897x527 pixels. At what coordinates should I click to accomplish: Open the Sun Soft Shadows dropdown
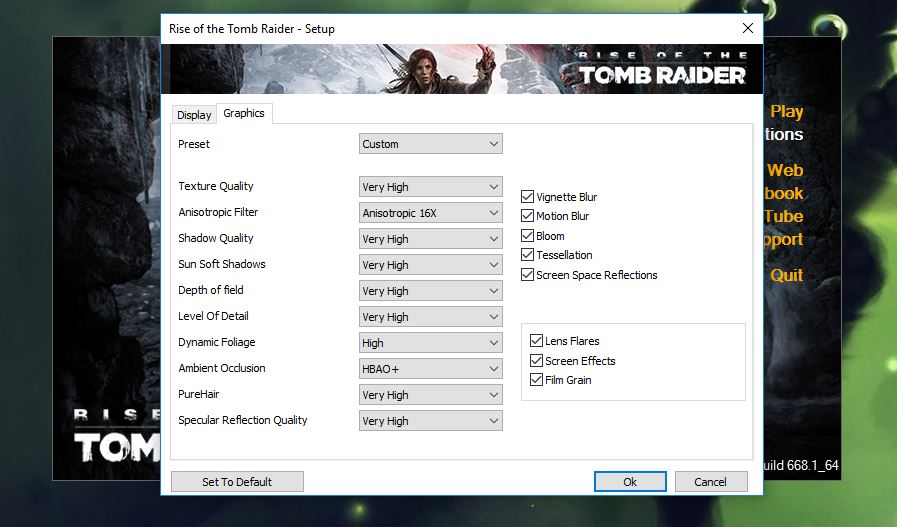point(431,265)
